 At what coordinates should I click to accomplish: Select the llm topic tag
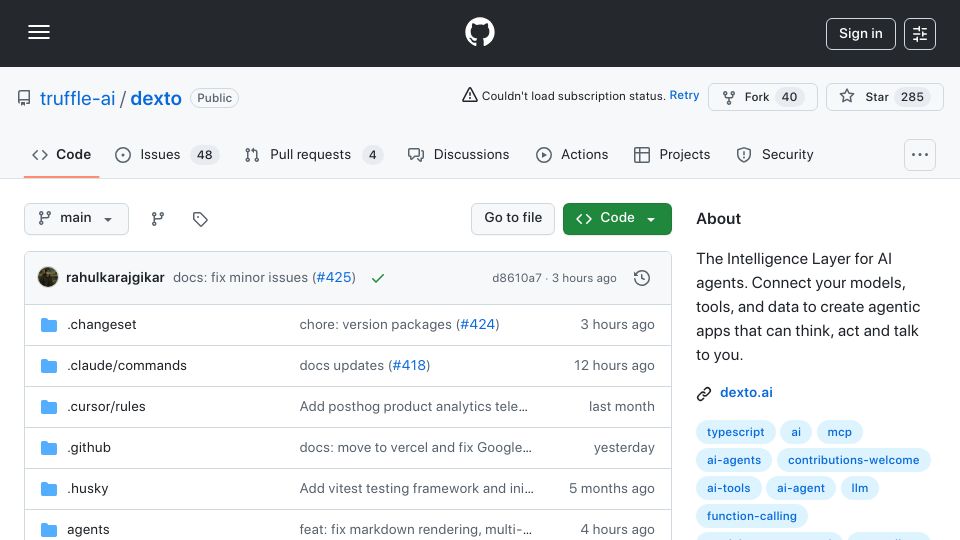coord(860,489)
